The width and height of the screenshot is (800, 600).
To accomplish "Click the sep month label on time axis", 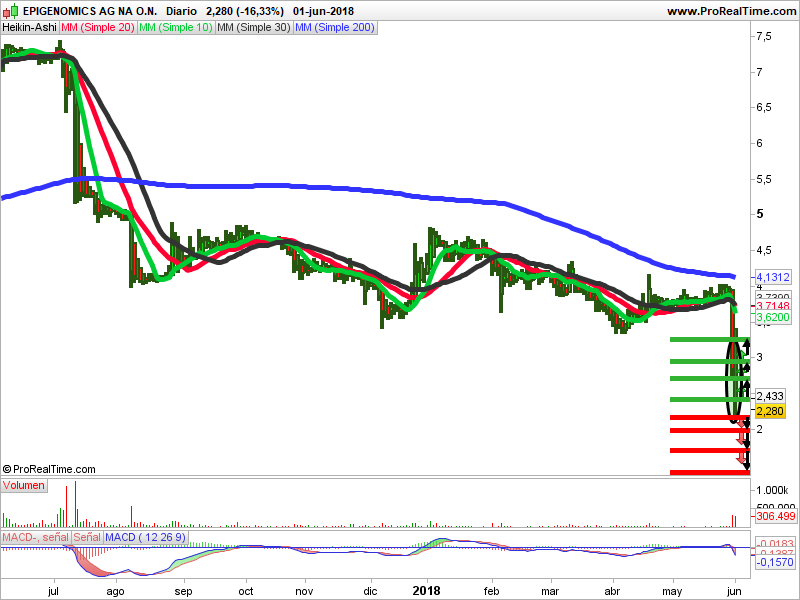I will pos(183,591).
